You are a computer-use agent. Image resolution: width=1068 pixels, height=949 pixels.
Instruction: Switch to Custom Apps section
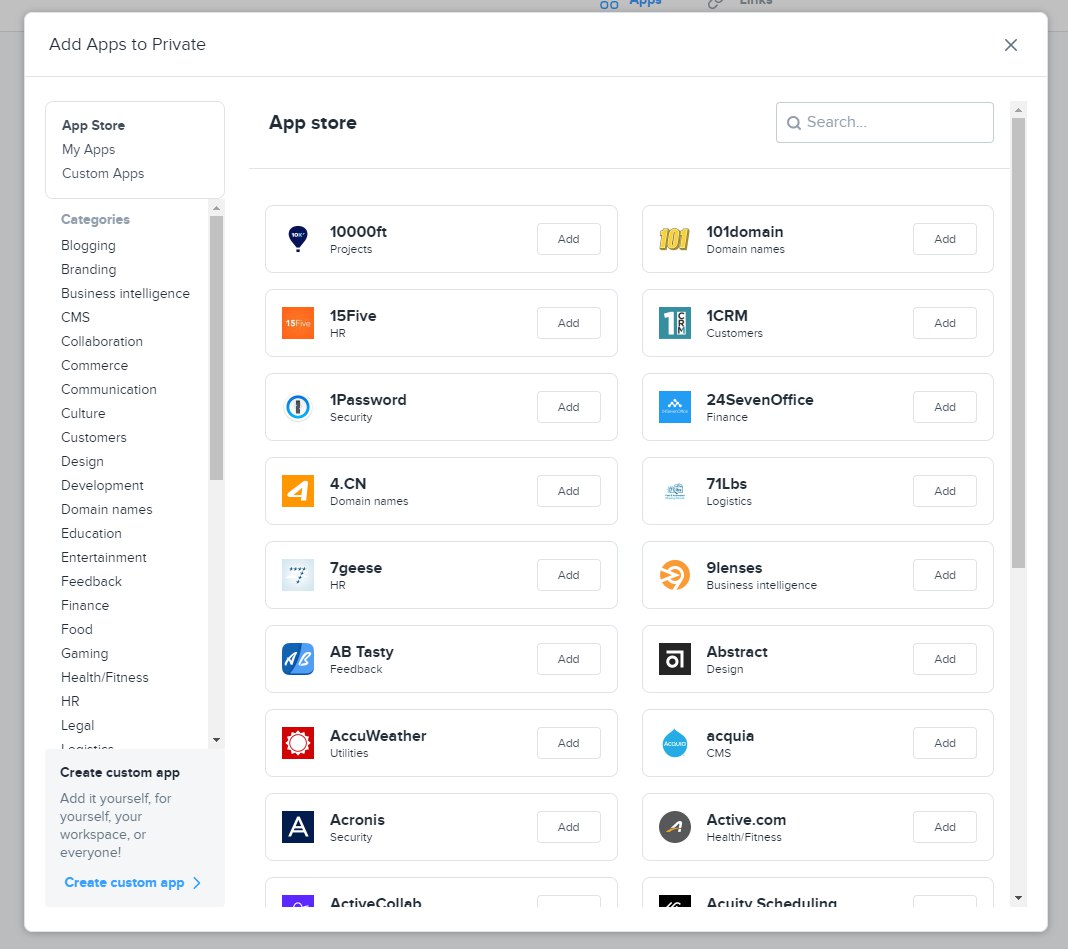[x=103, y=173]
